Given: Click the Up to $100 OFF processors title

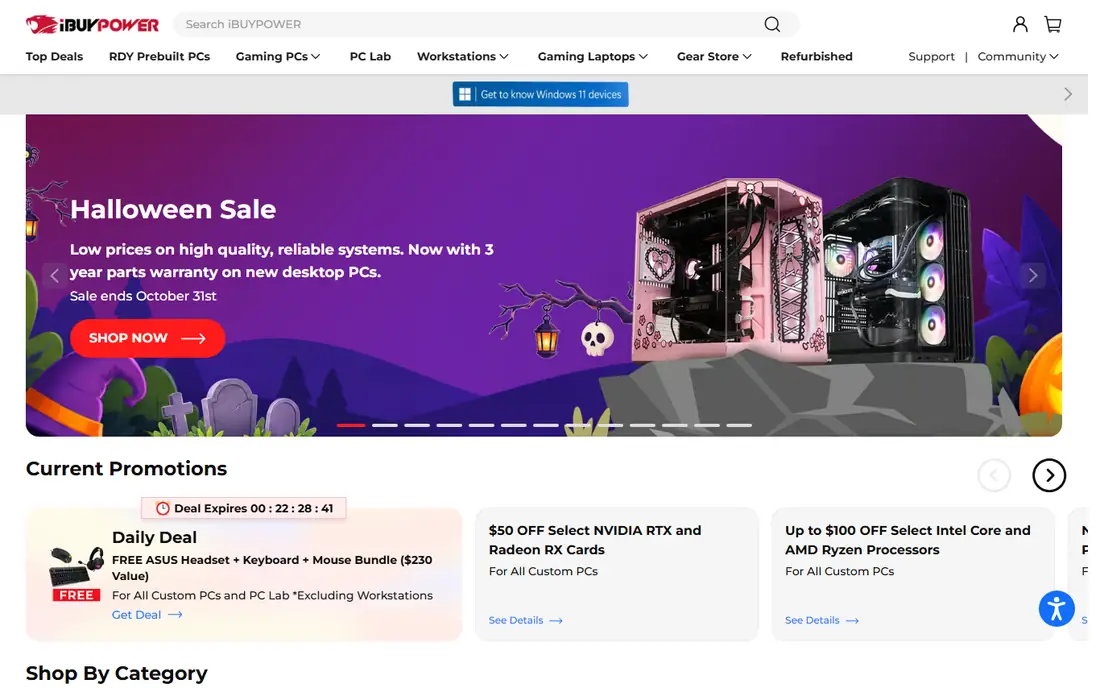Looking at the screenshot, I should [x=907, y=541].
